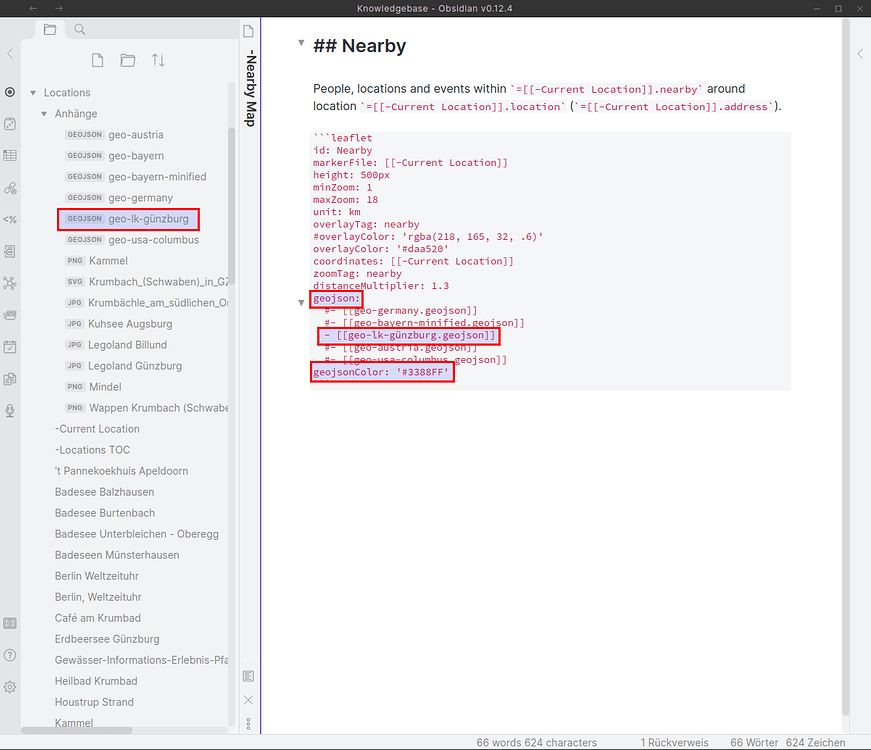Viewport: 871px width, 750px height.
Task: Open the graph view icon
Action: click(10, 283)
